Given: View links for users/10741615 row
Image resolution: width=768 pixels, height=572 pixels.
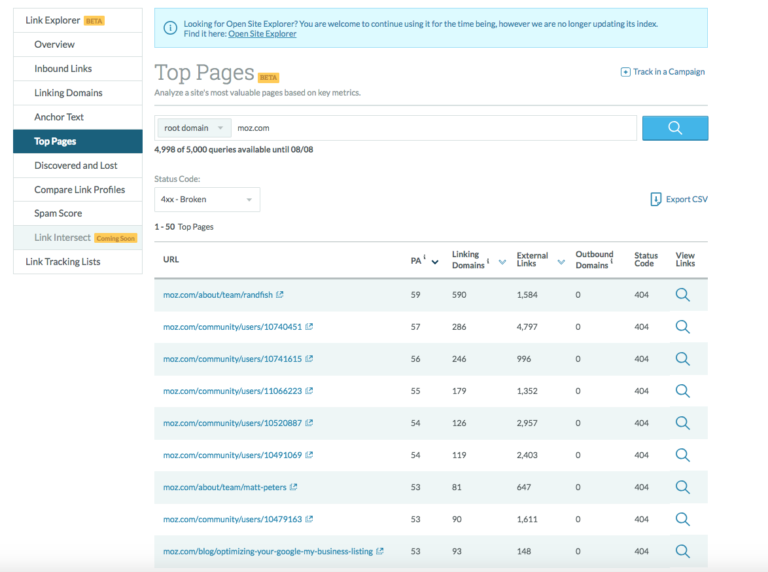Looking at the screenshot, I should click(682, 359).
